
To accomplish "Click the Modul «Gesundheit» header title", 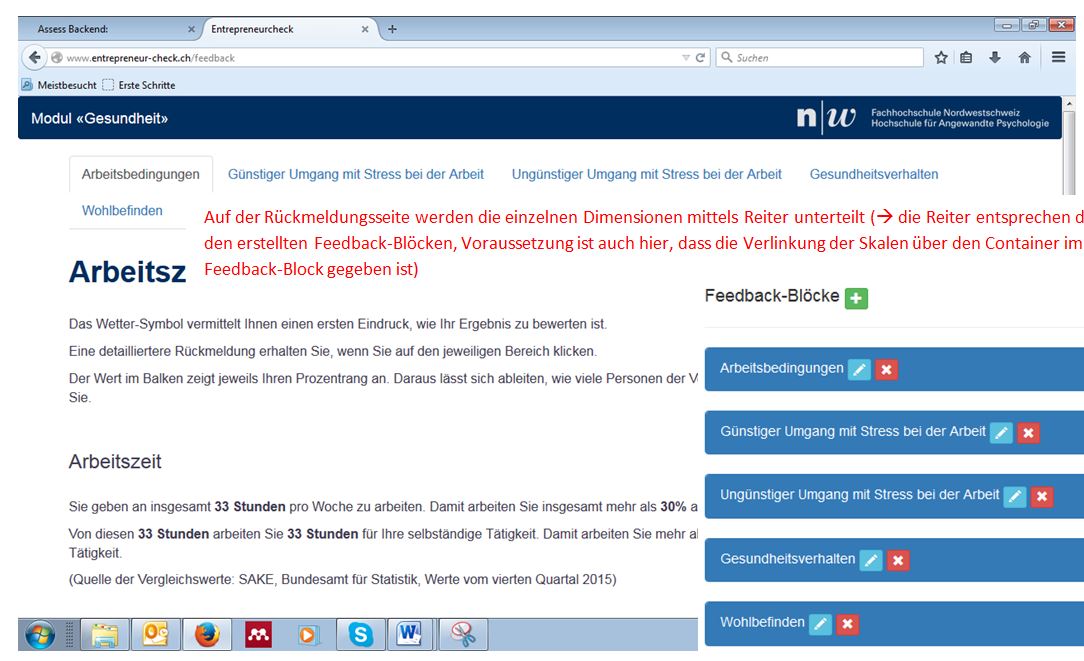I will pyautogui.click(x=100, y=118).
